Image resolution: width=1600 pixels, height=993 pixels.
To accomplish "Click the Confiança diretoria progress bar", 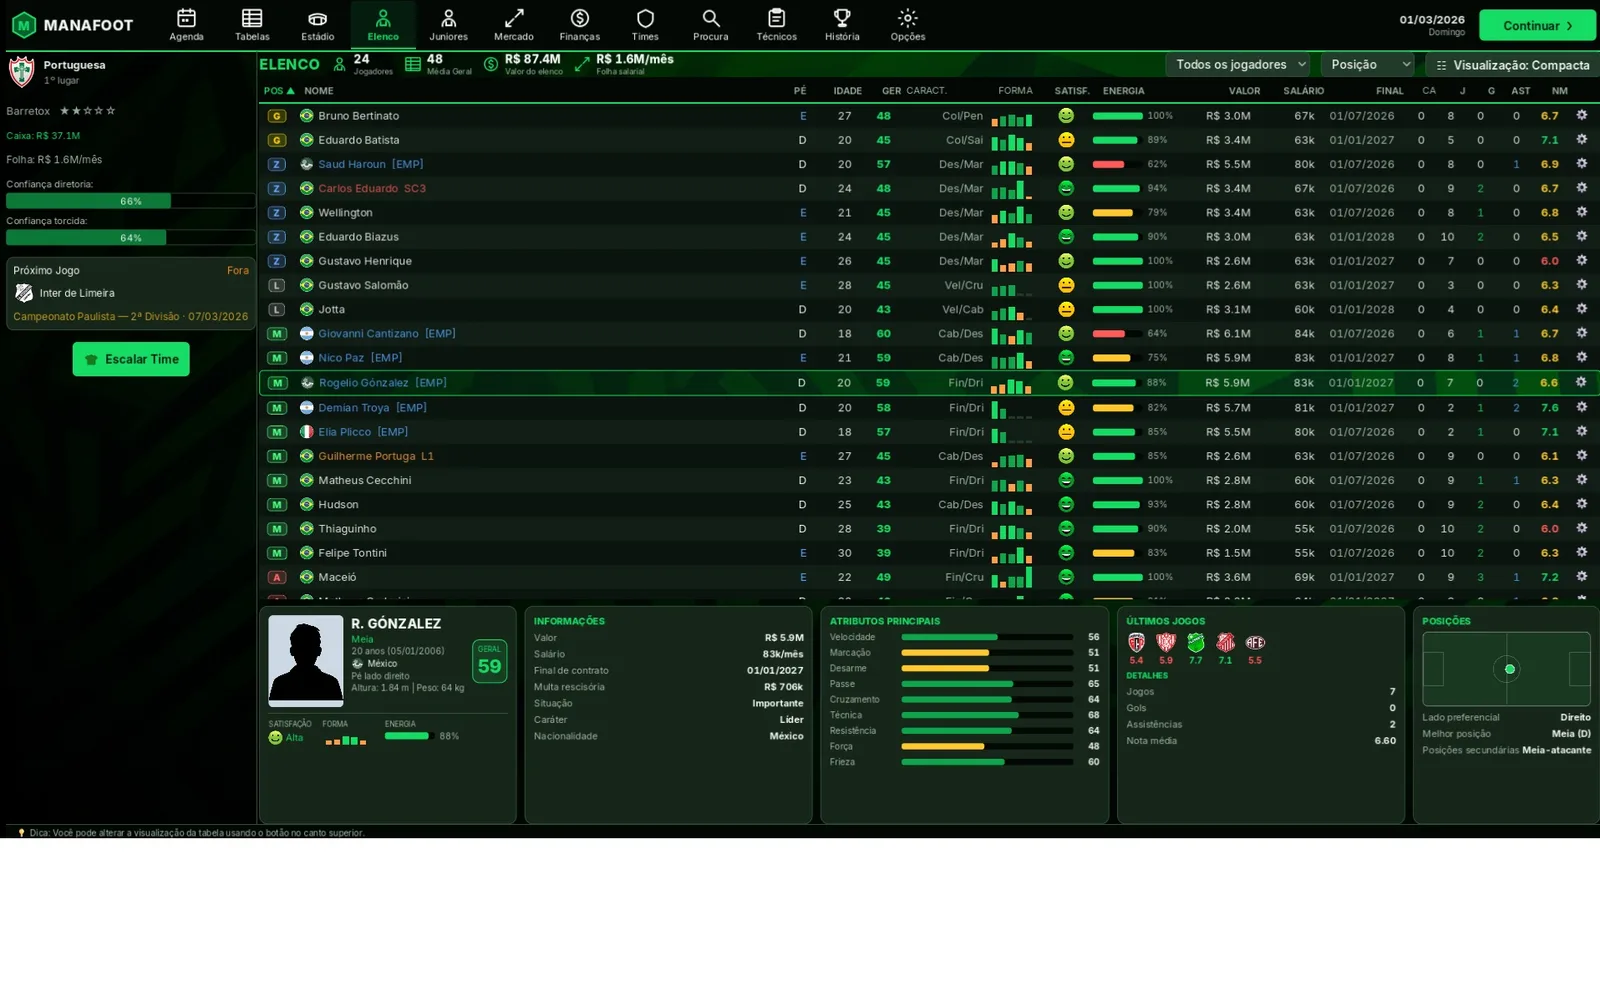I will point(130,201).
